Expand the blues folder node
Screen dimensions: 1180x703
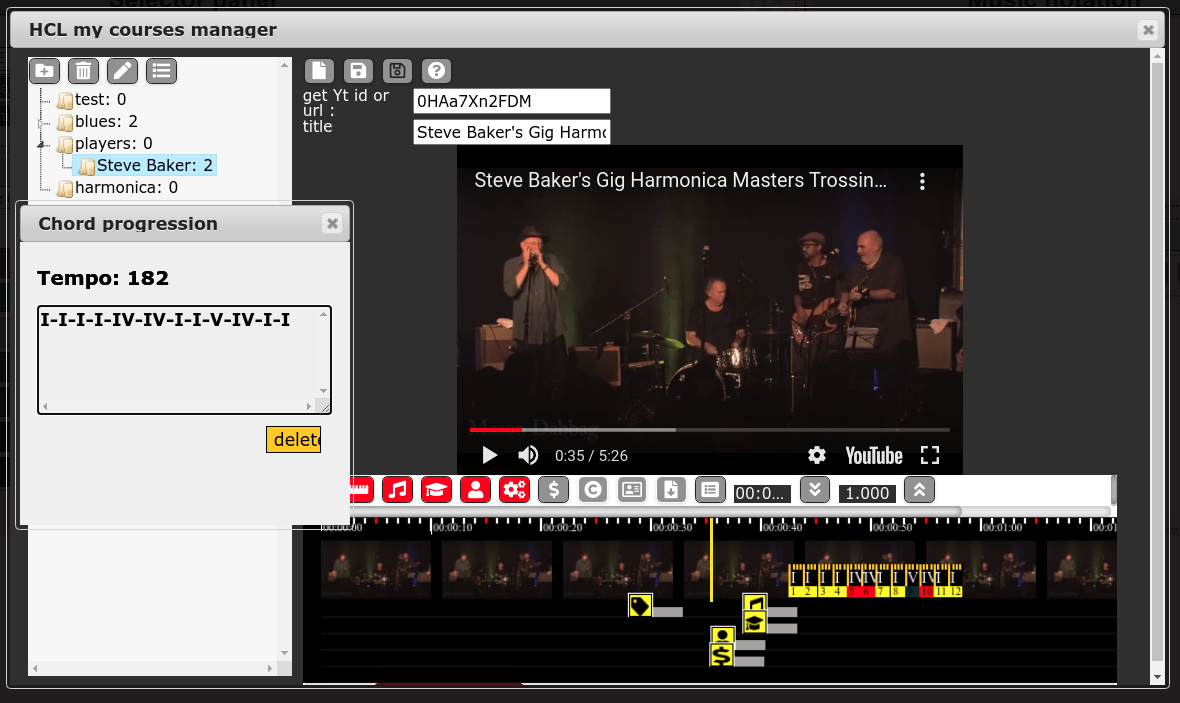pyautogui.click(x=41, y=122)
